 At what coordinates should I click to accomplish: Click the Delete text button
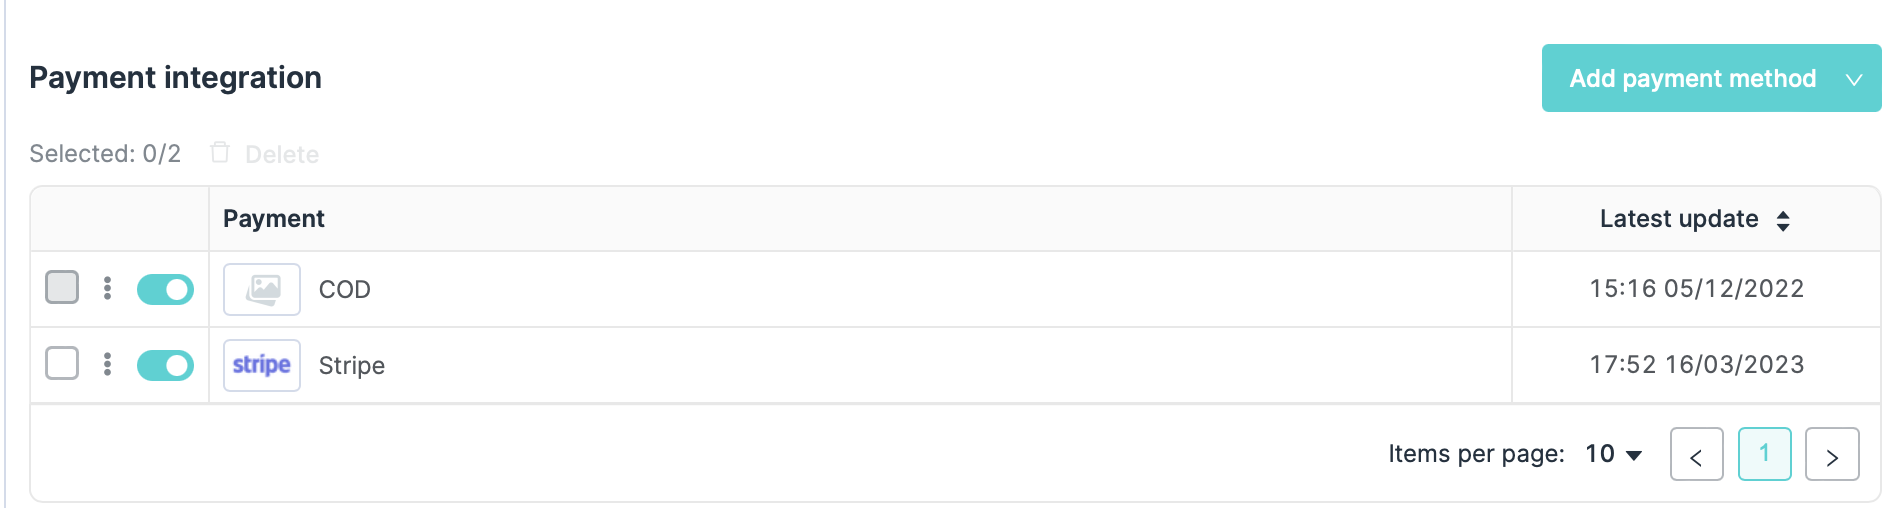pos(282,154)
